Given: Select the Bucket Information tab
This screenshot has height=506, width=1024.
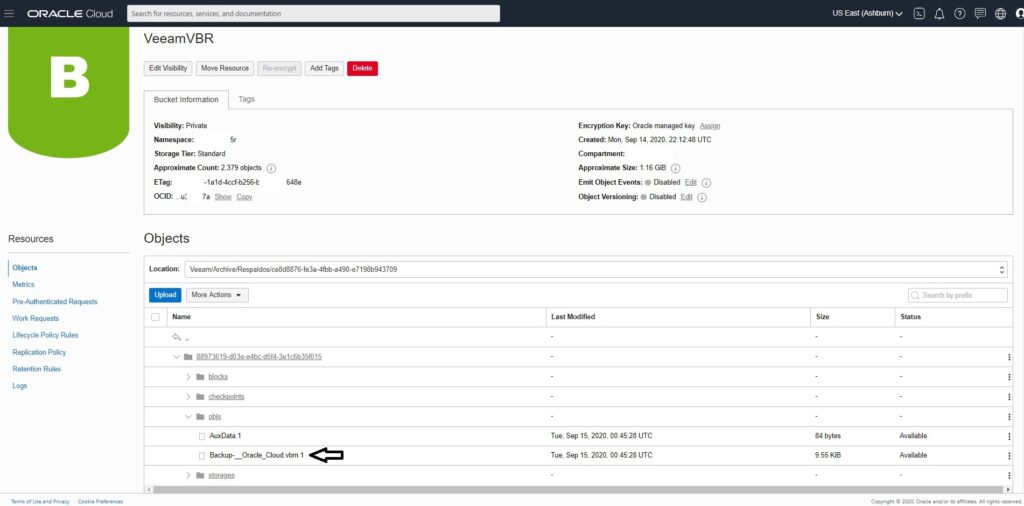Looking at the screenshot, I should [186, 100].
